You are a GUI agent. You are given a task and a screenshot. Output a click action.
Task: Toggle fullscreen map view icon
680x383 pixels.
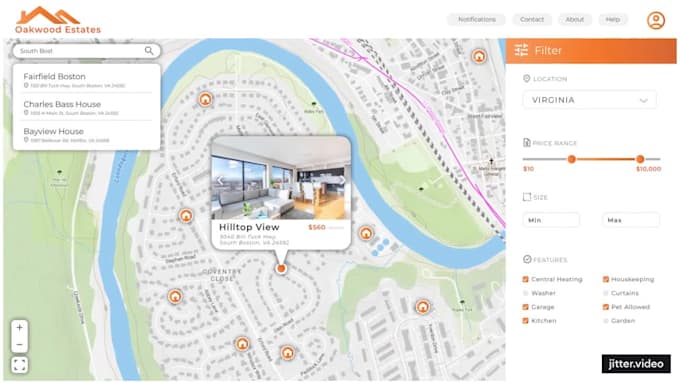click(20, 365)
